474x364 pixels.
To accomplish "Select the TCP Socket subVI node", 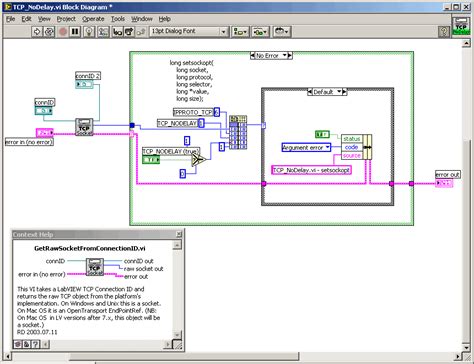I will [84, 127].
